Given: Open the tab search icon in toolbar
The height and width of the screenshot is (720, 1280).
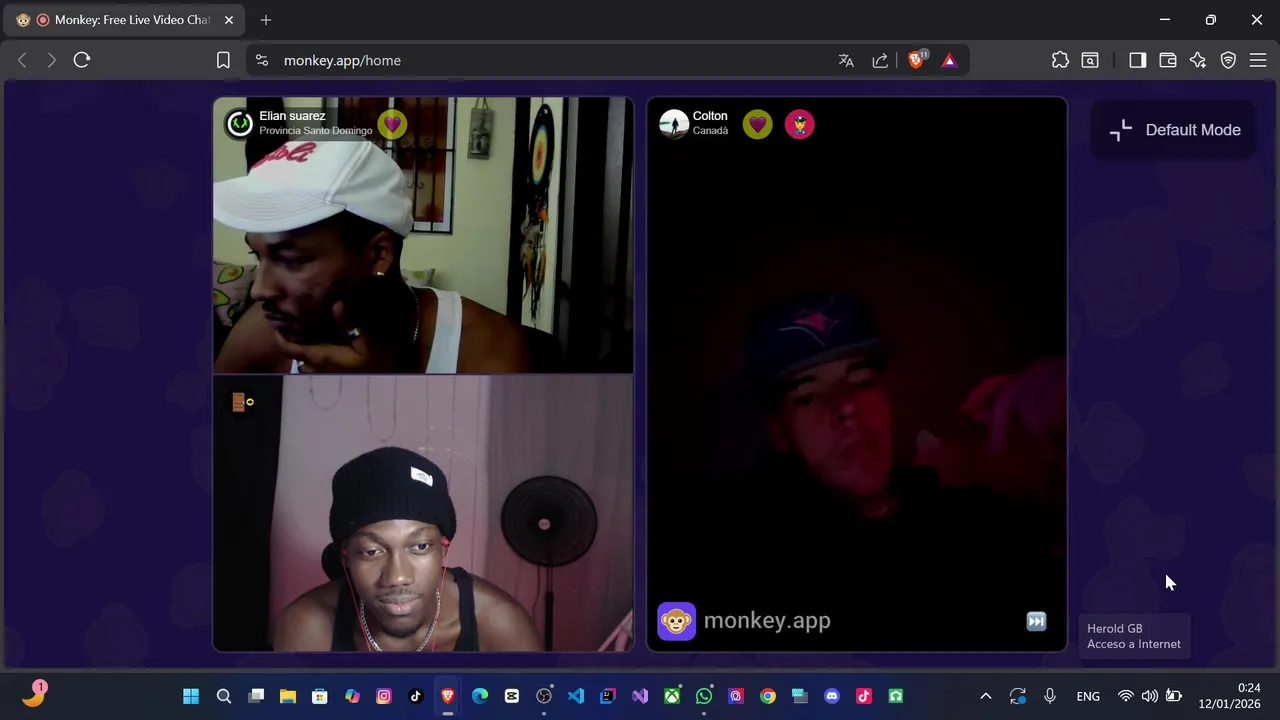Looking at the screenshot, I should (1090, 60).
